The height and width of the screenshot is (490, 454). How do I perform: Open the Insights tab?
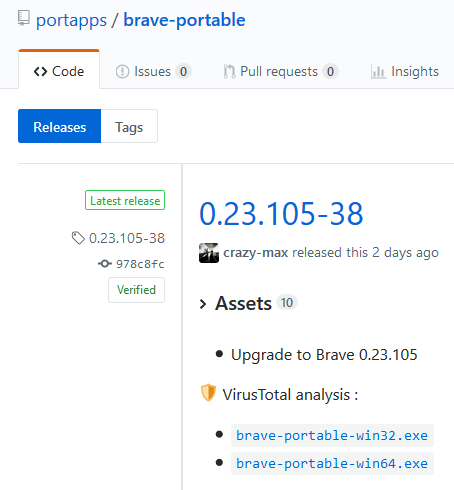(405, 71)
